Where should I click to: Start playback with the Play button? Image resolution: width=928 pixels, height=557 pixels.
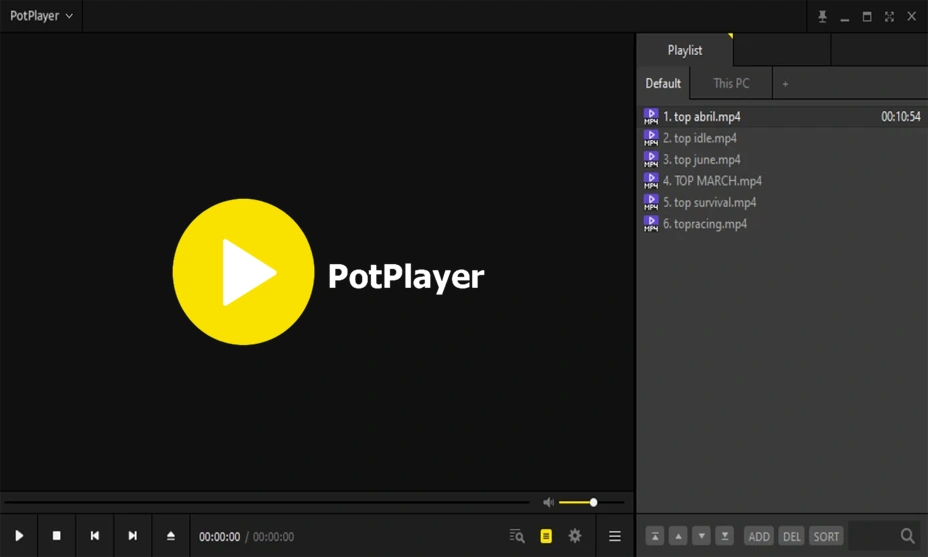coord(19,536)
